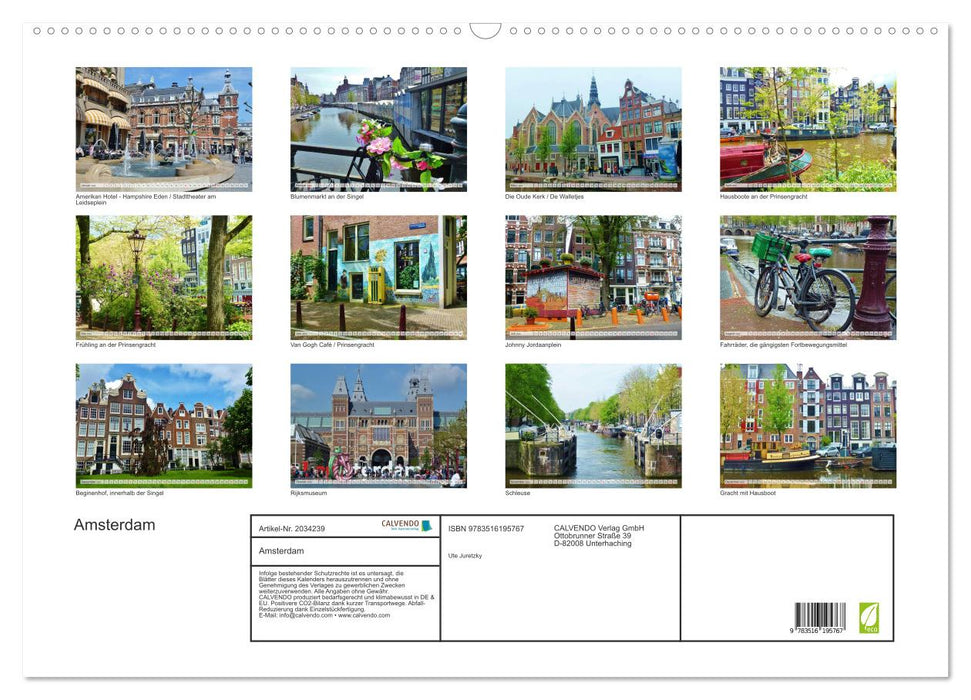Select the Amerikan Hotel Leidseplein photo
Screen dimensions: 971x700
[164, 128]
